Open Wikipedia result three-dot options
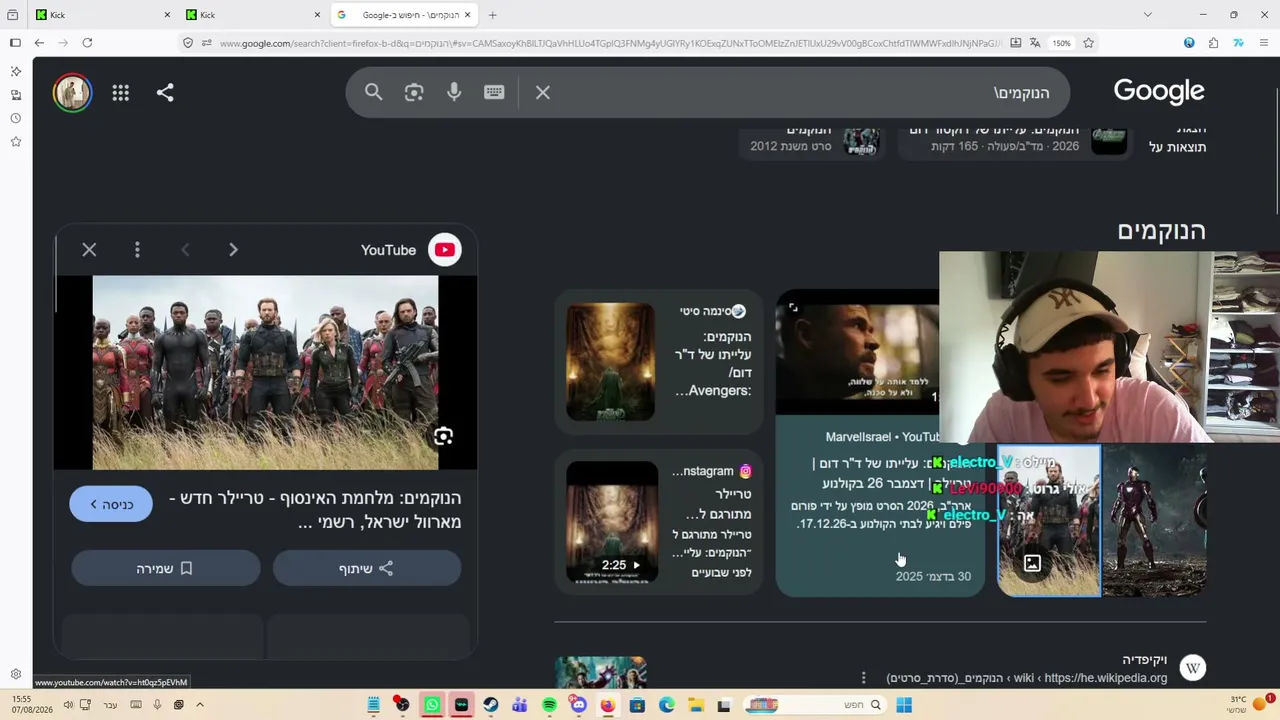Screen dimensions: 1280x720 point(864,678)
